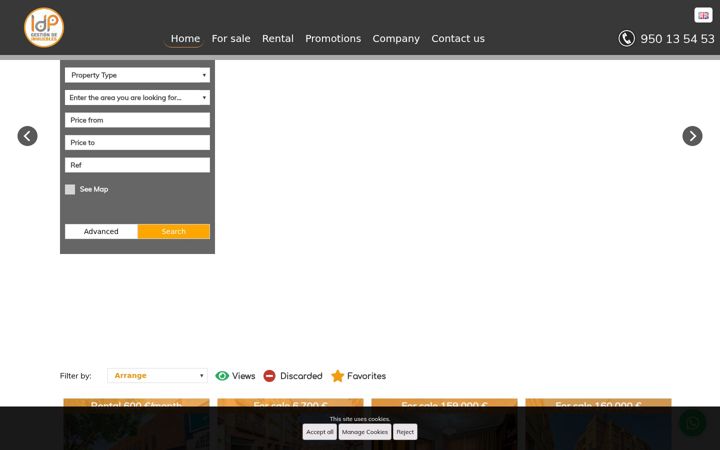Click the Favorites star icon
The image size is (720, 450).
click(338, 376)
